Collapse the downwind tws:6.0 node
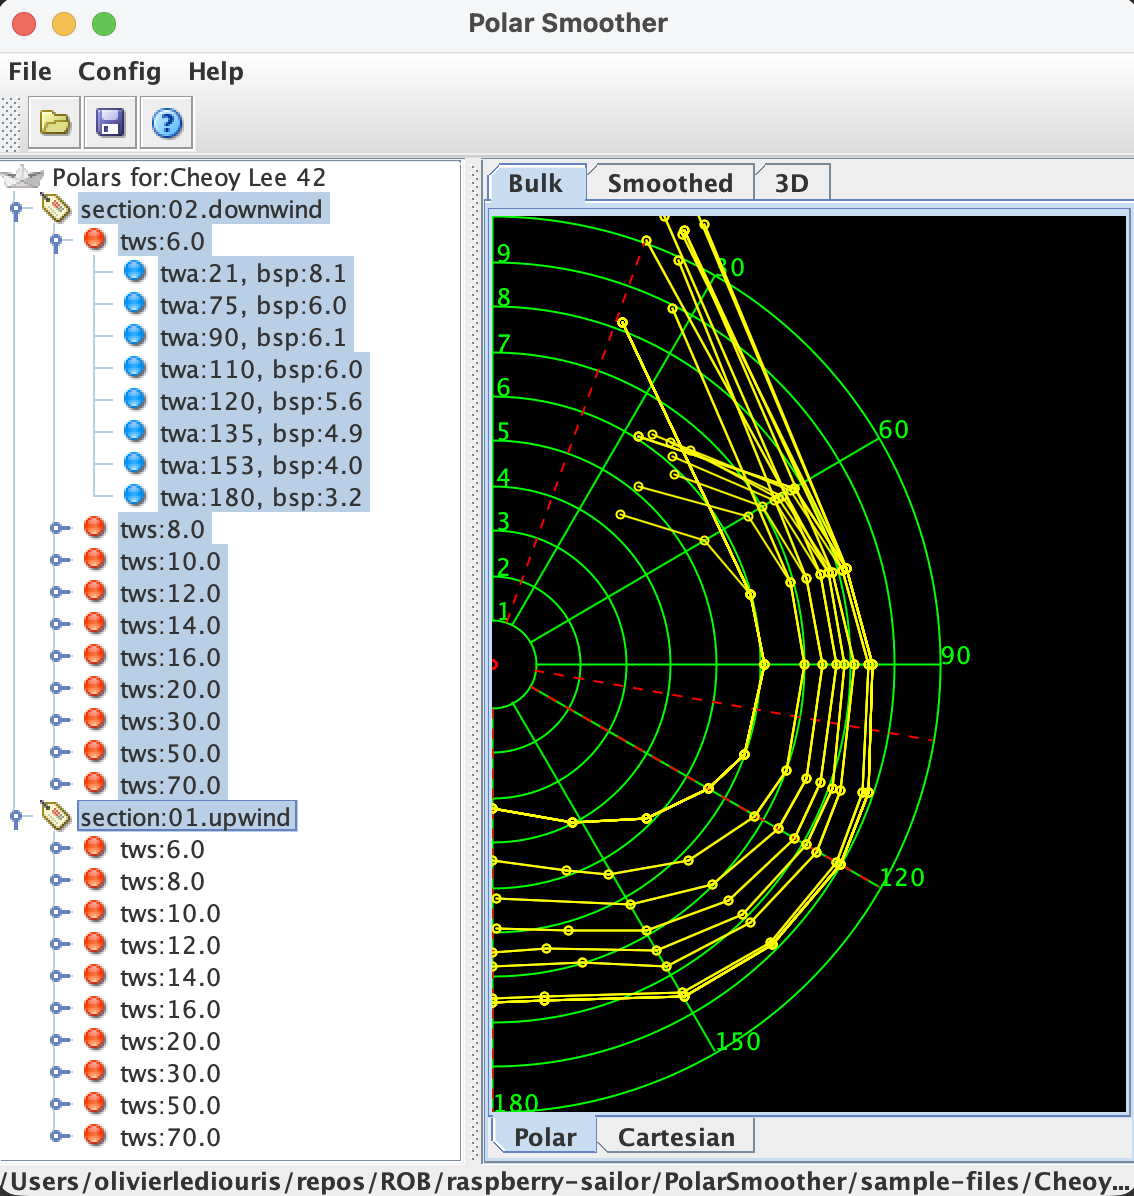Image resolution: width=1134 pixels, height=1196 pixels. coord(56,242)
